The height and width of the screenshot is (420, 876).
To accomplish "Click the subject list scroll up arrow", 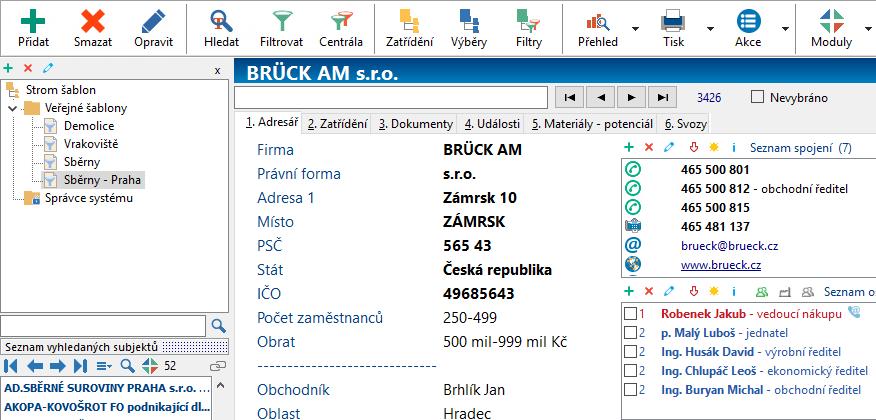I will [220, 385].
